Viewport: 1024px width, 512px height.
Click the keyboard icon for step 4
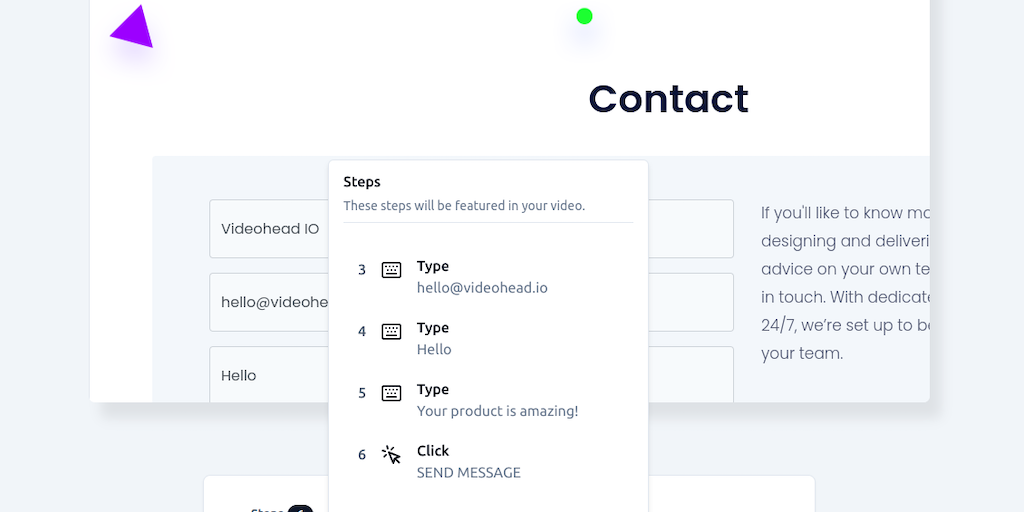click(x=391, y=332)
